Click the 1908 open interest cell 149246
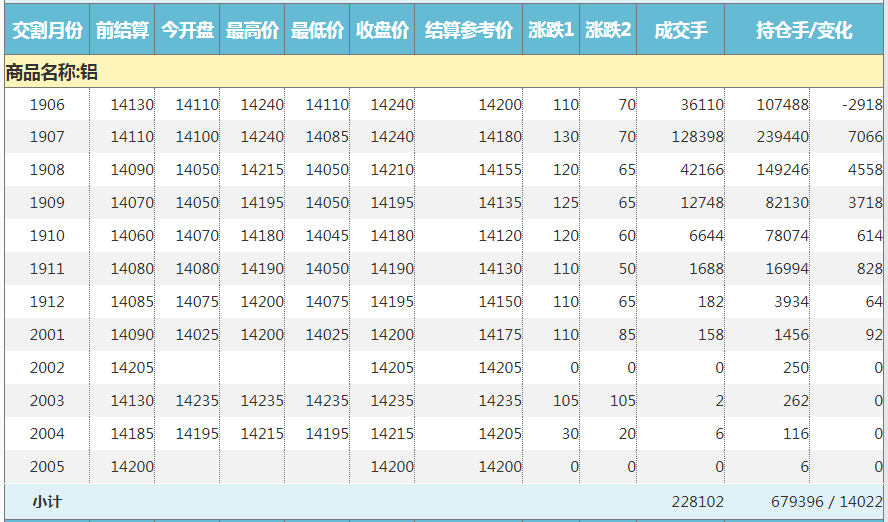 (x=783, y=170)
